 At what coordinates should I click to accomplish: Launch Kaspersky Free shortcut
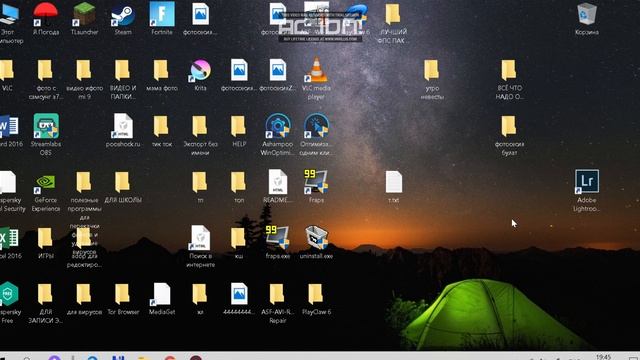click(x=8, y=294)
